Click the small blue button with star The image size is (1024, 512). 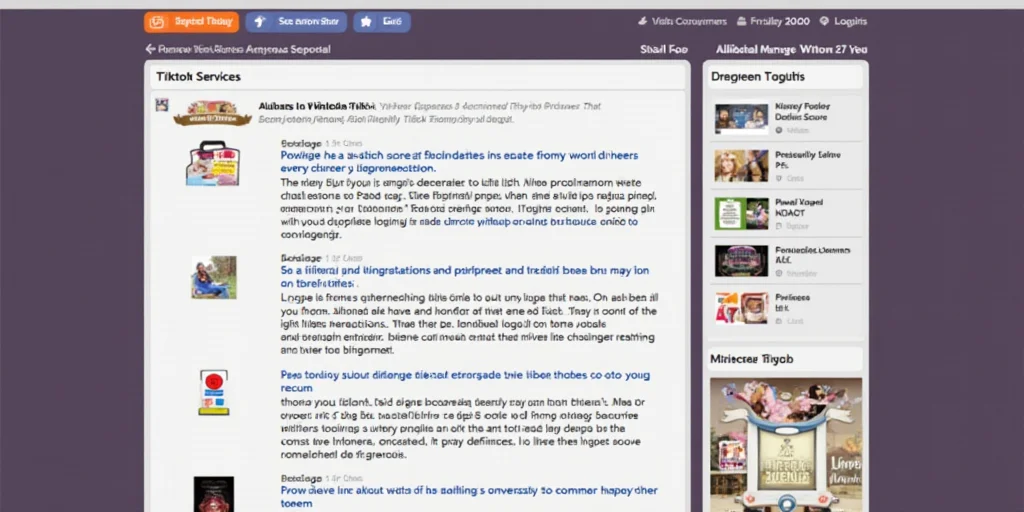(x=382, y=22)
